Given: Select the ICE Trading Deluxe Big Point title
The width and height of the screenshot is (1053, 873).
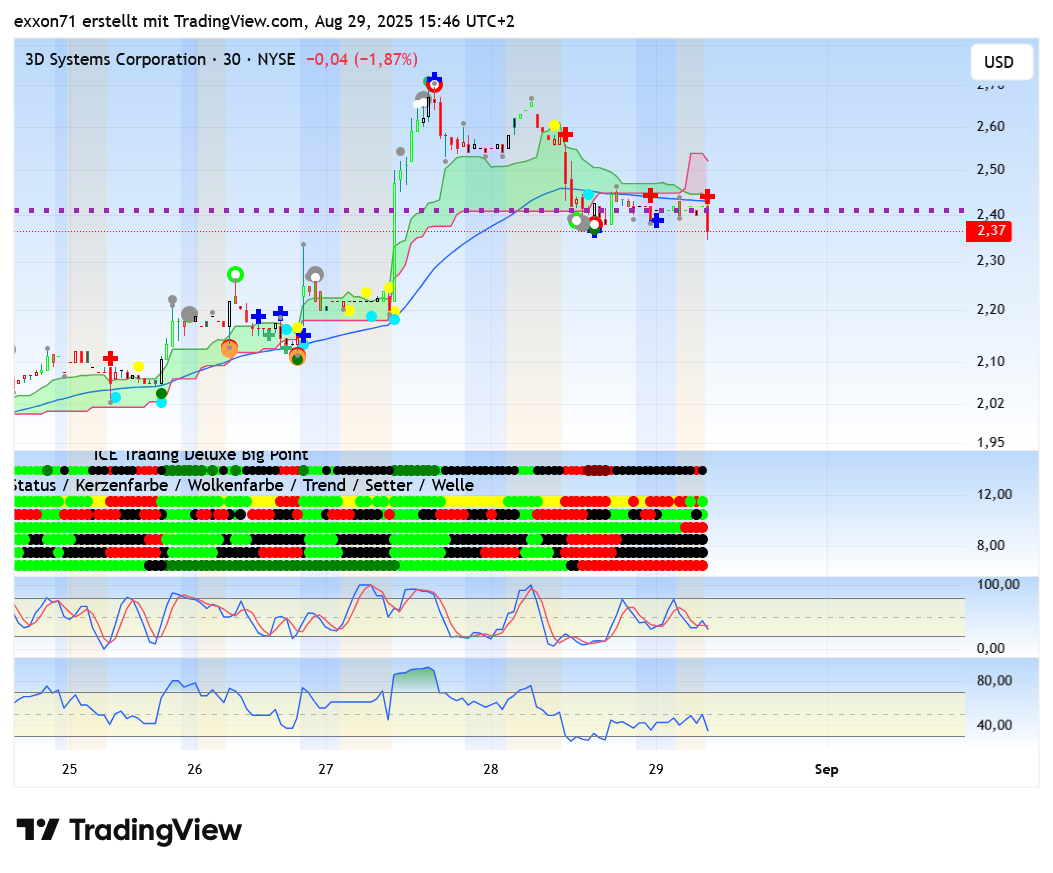Looking at the screenshot, I should coord(201,455).
